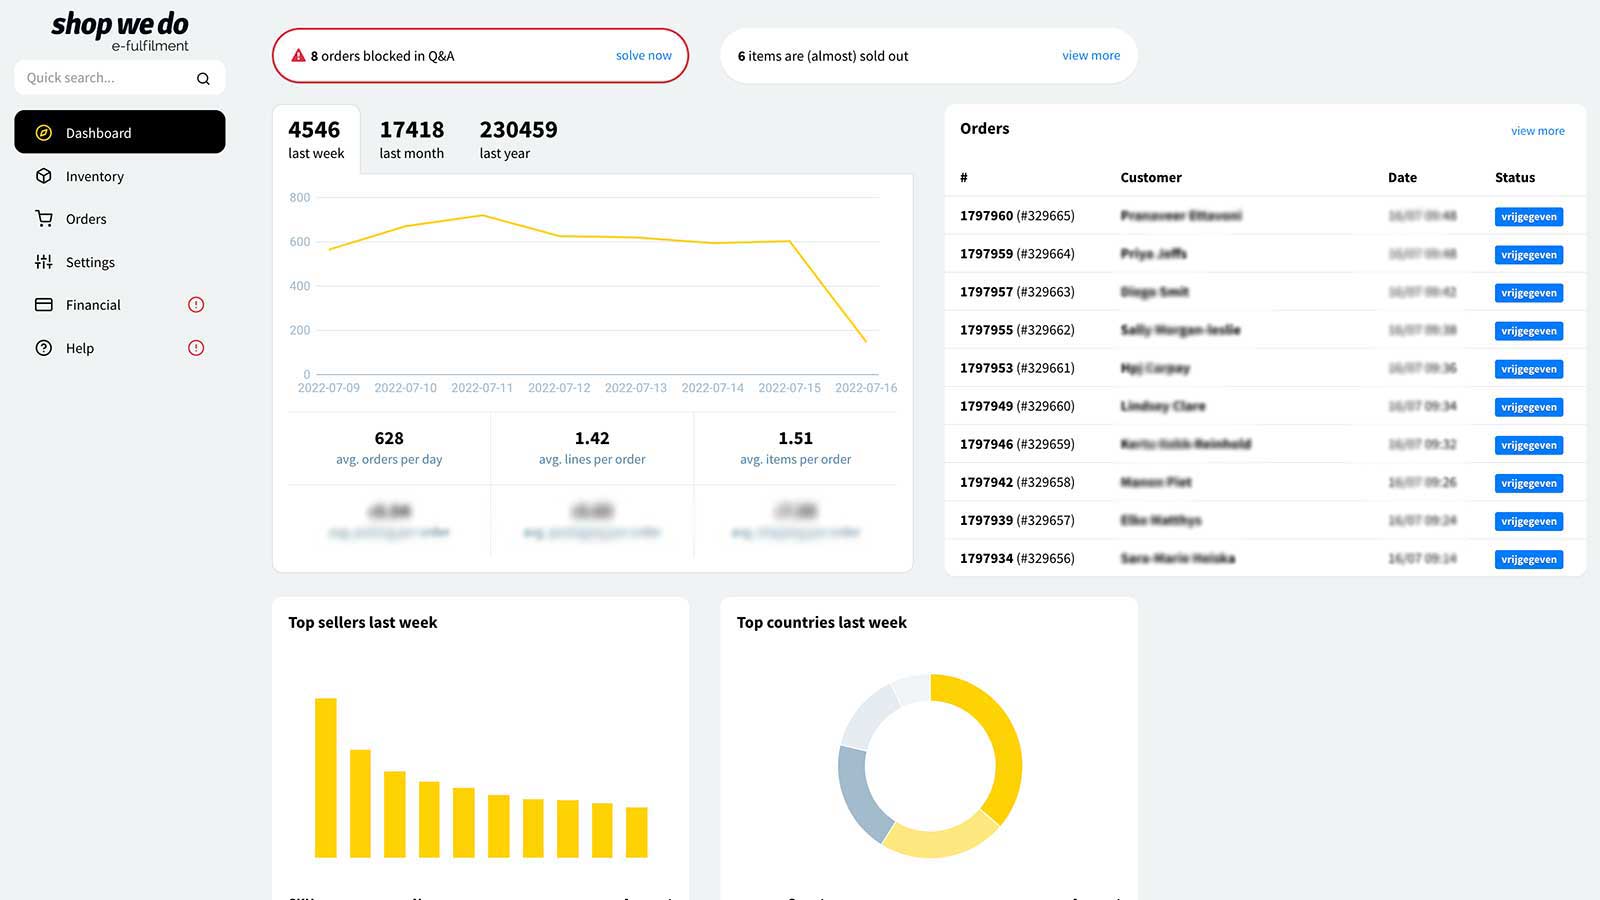1600x900 pixels.
Task: Open view more in Orders panel
Action: point(1538,131)
